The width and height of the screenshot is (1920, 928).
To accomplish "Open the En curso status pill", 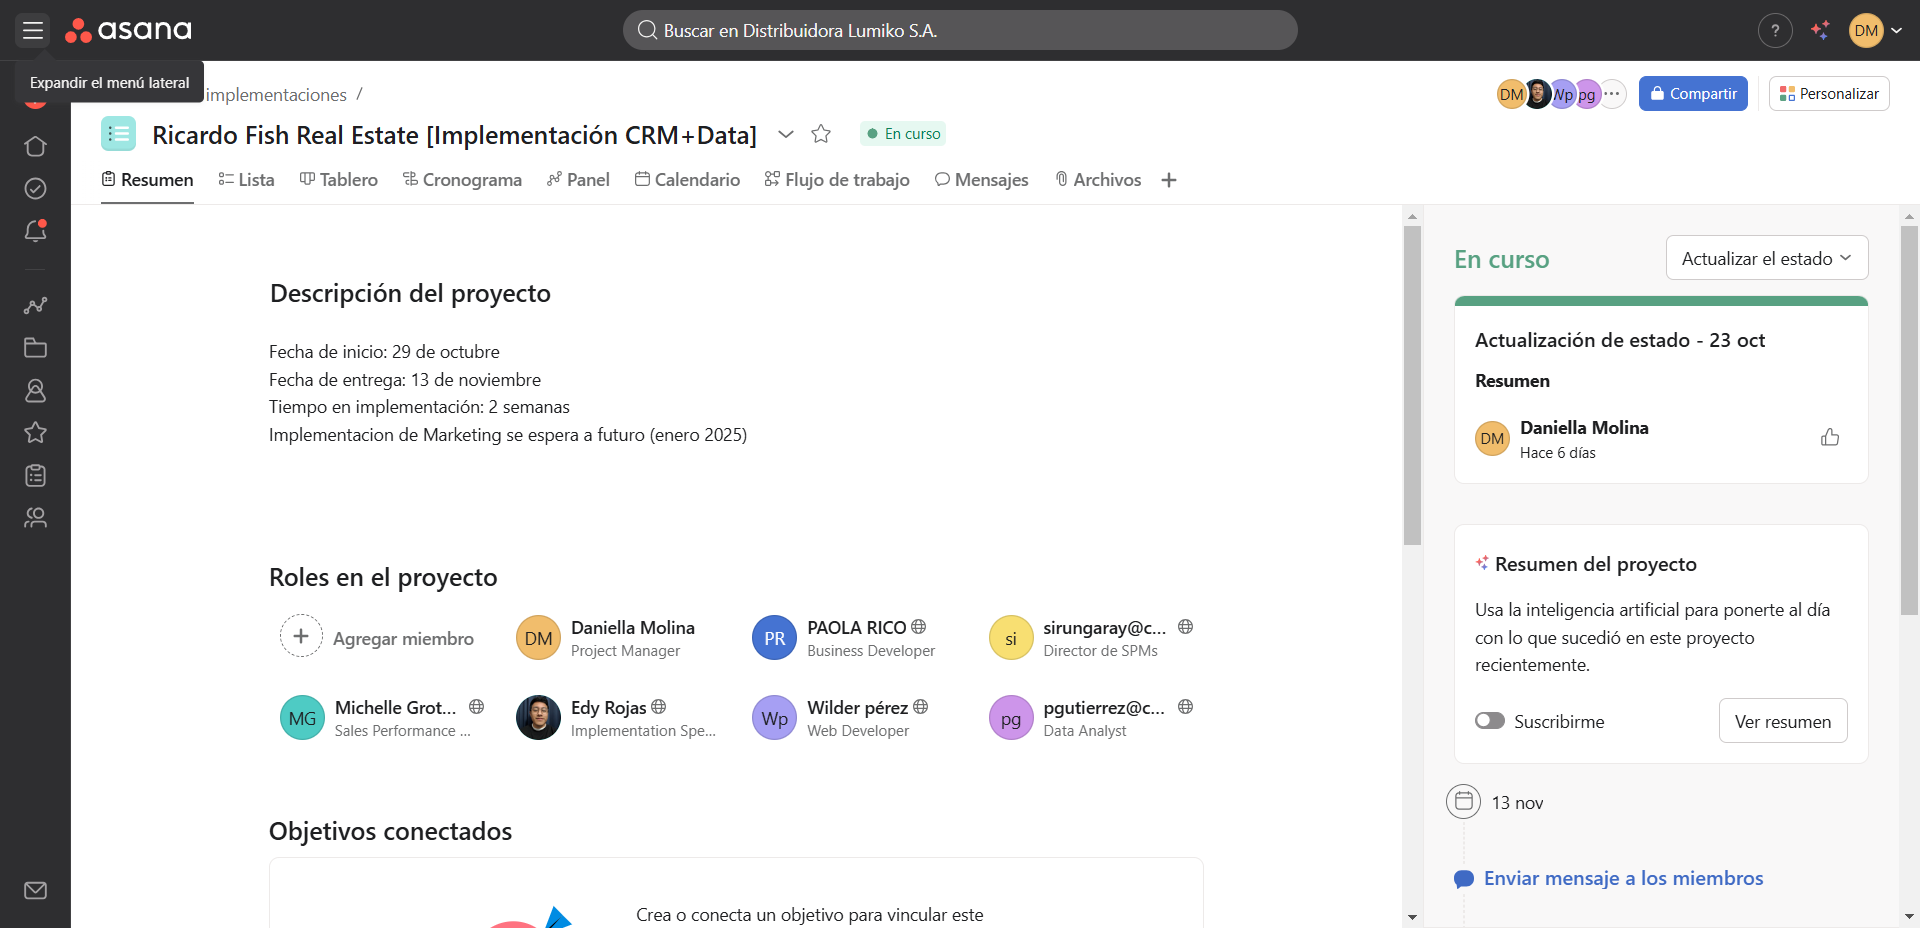I will point(903,134).
